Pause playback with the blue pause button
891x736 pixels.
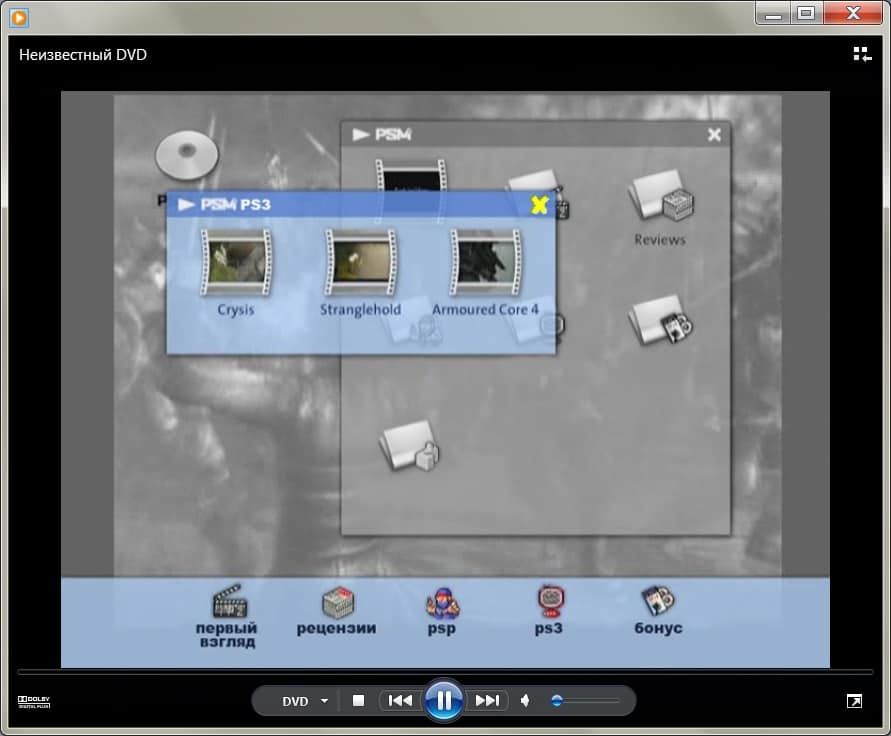pyautogui.click(x=443, y=700)
